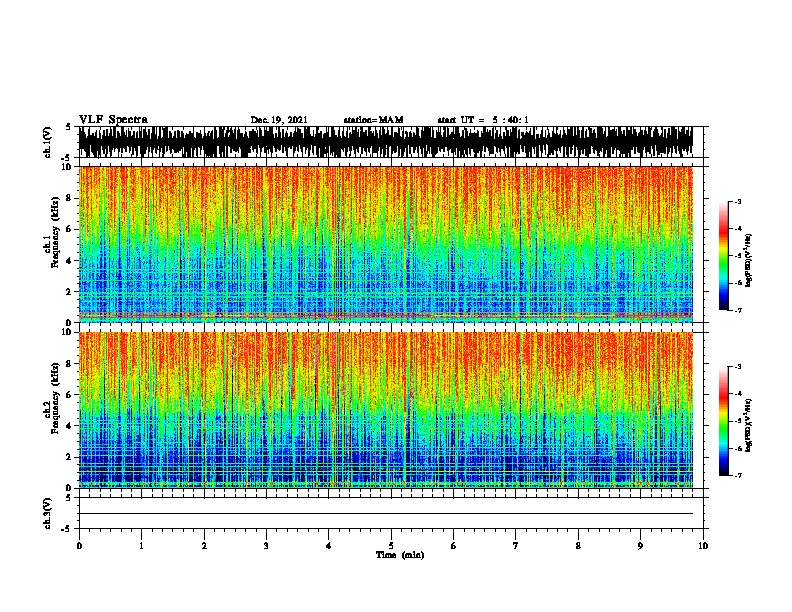Click the "5" tick label on the time axis
This screenshot has width=792, height=612.
point(391,546)
